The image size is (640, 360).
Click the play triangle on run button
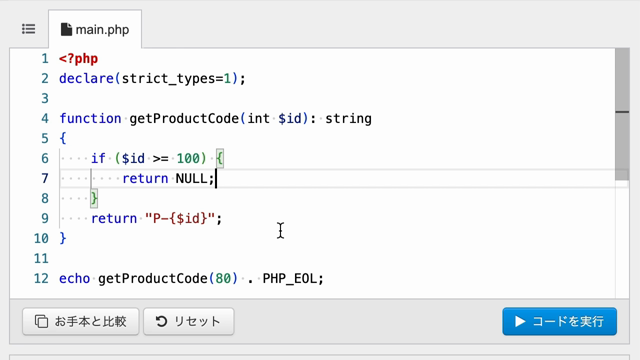click(x=520, y=321)
